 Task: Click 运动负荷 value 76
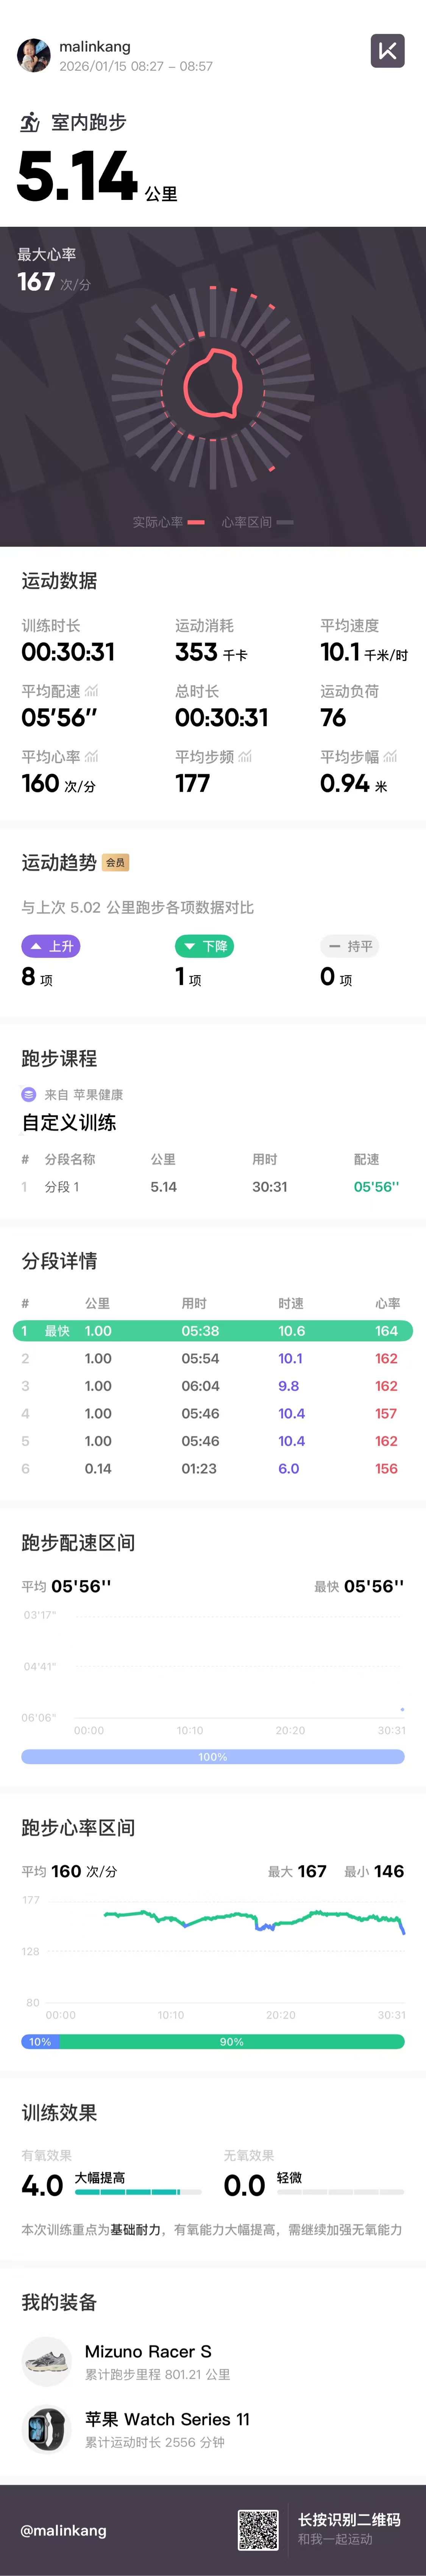point(333,718)
